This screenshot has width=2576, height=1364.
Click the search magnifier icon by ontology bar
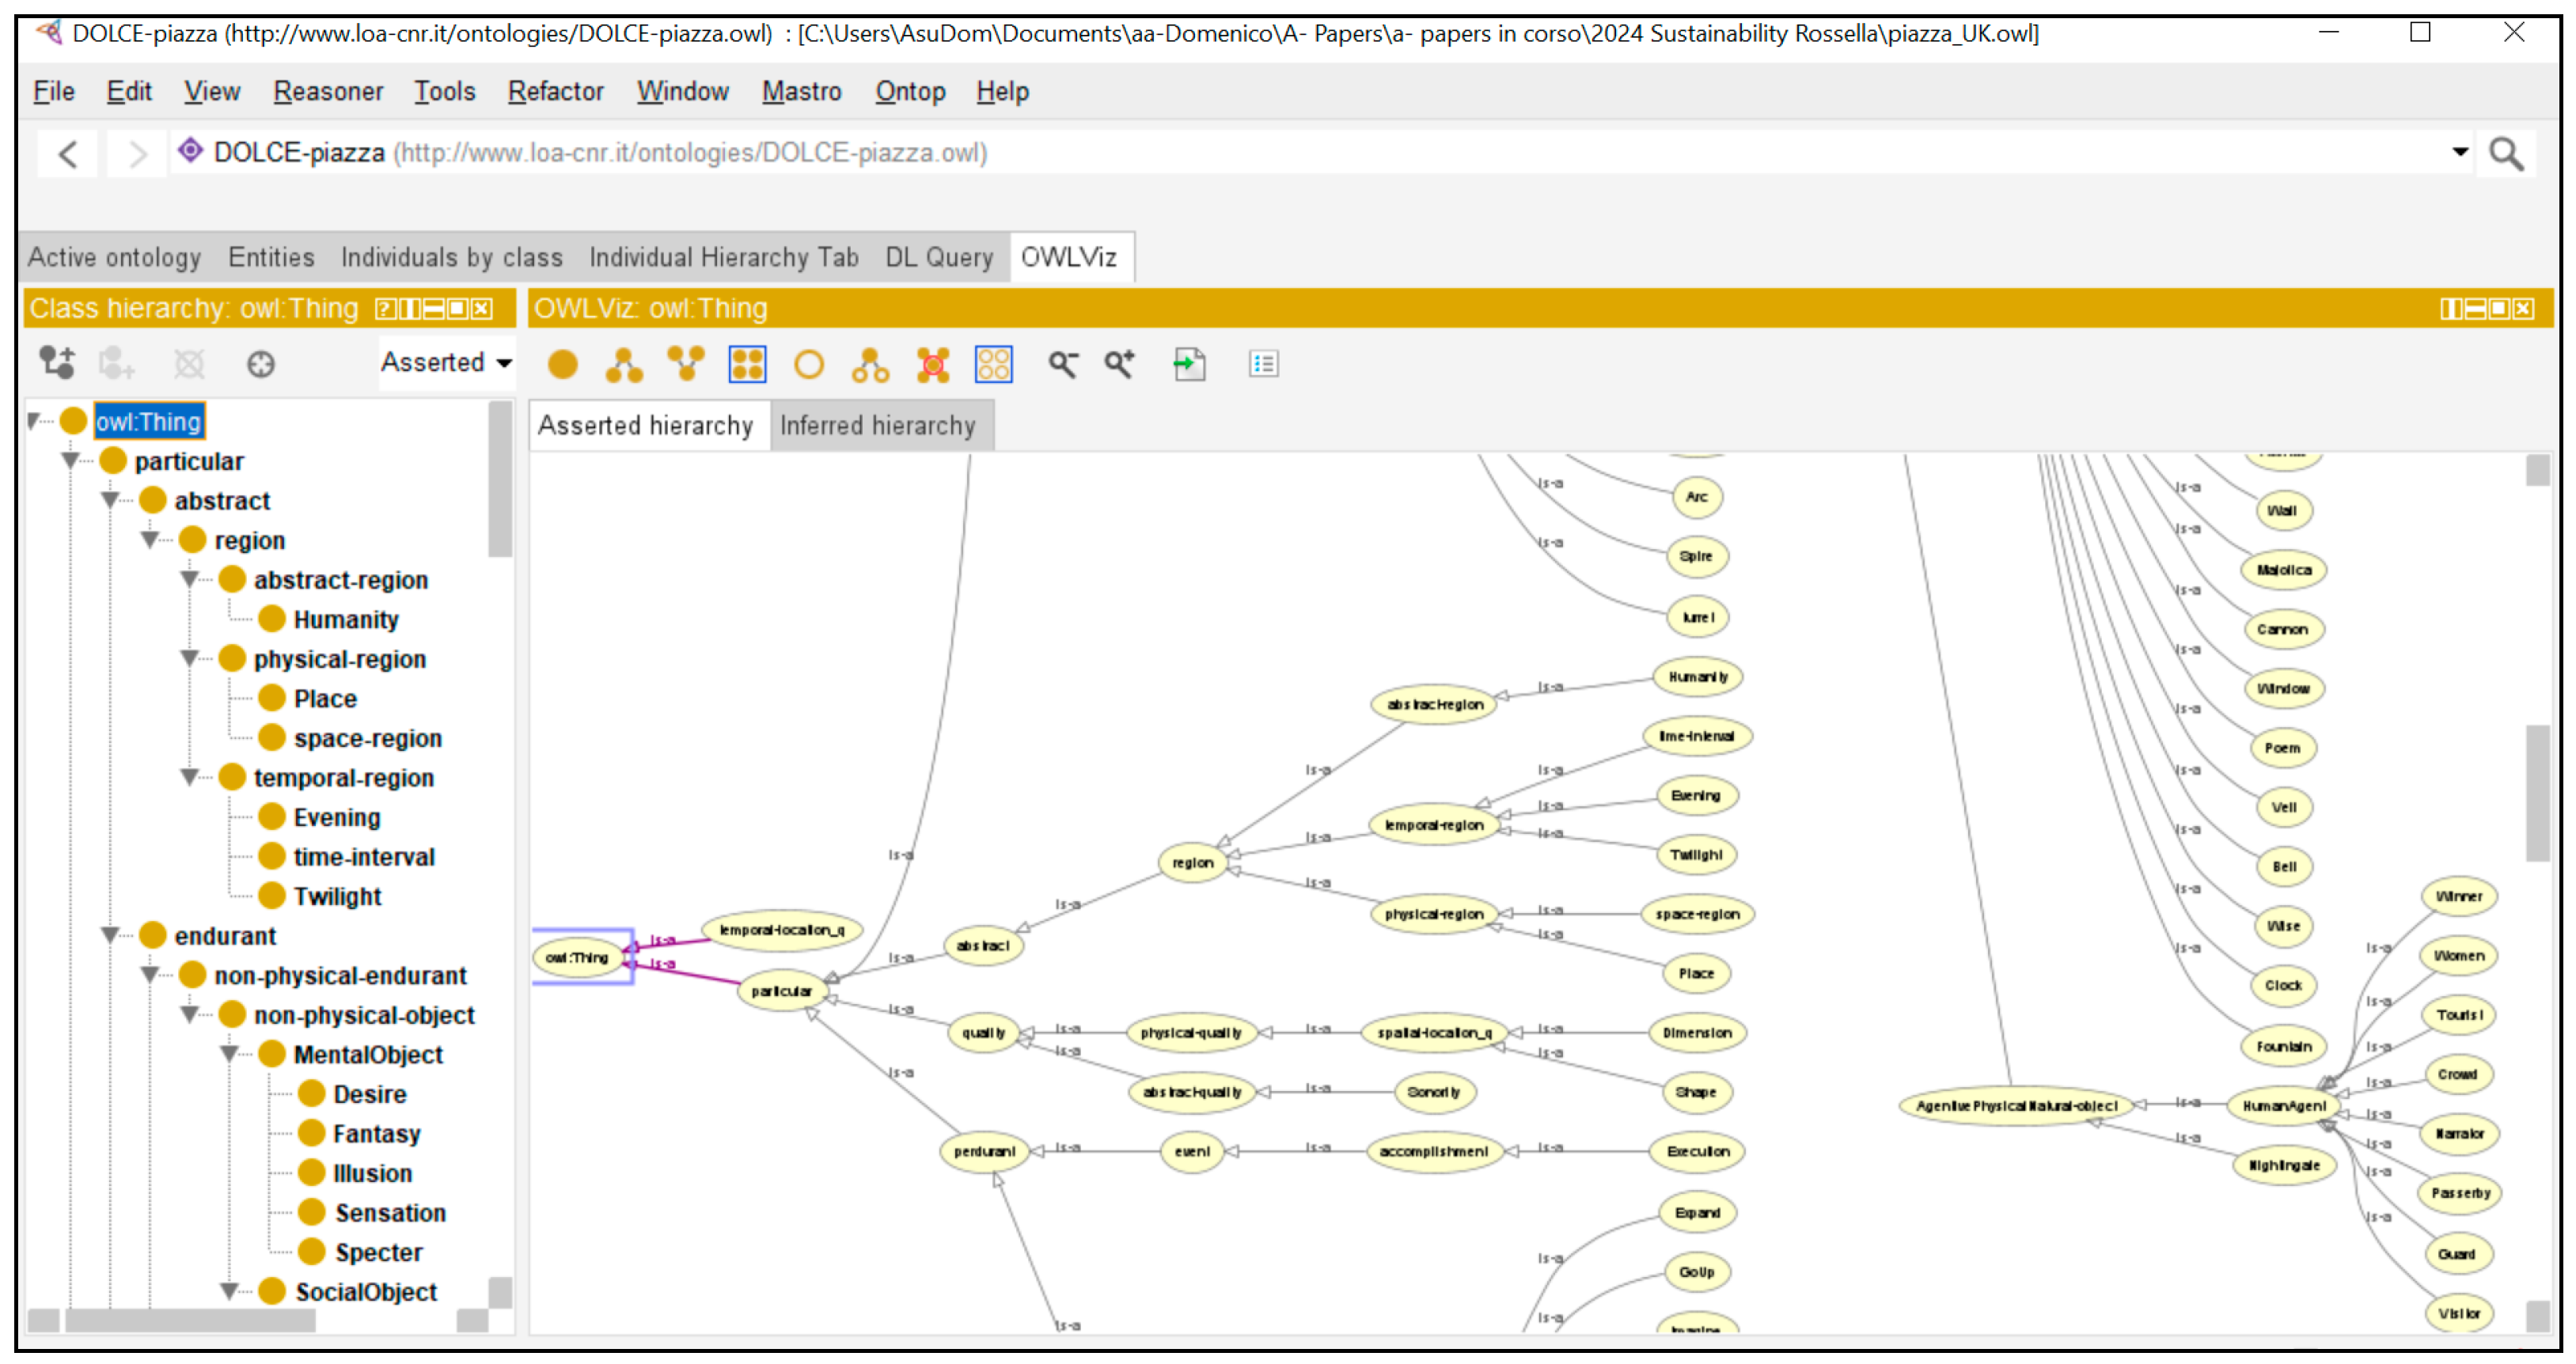[2506, 154]
